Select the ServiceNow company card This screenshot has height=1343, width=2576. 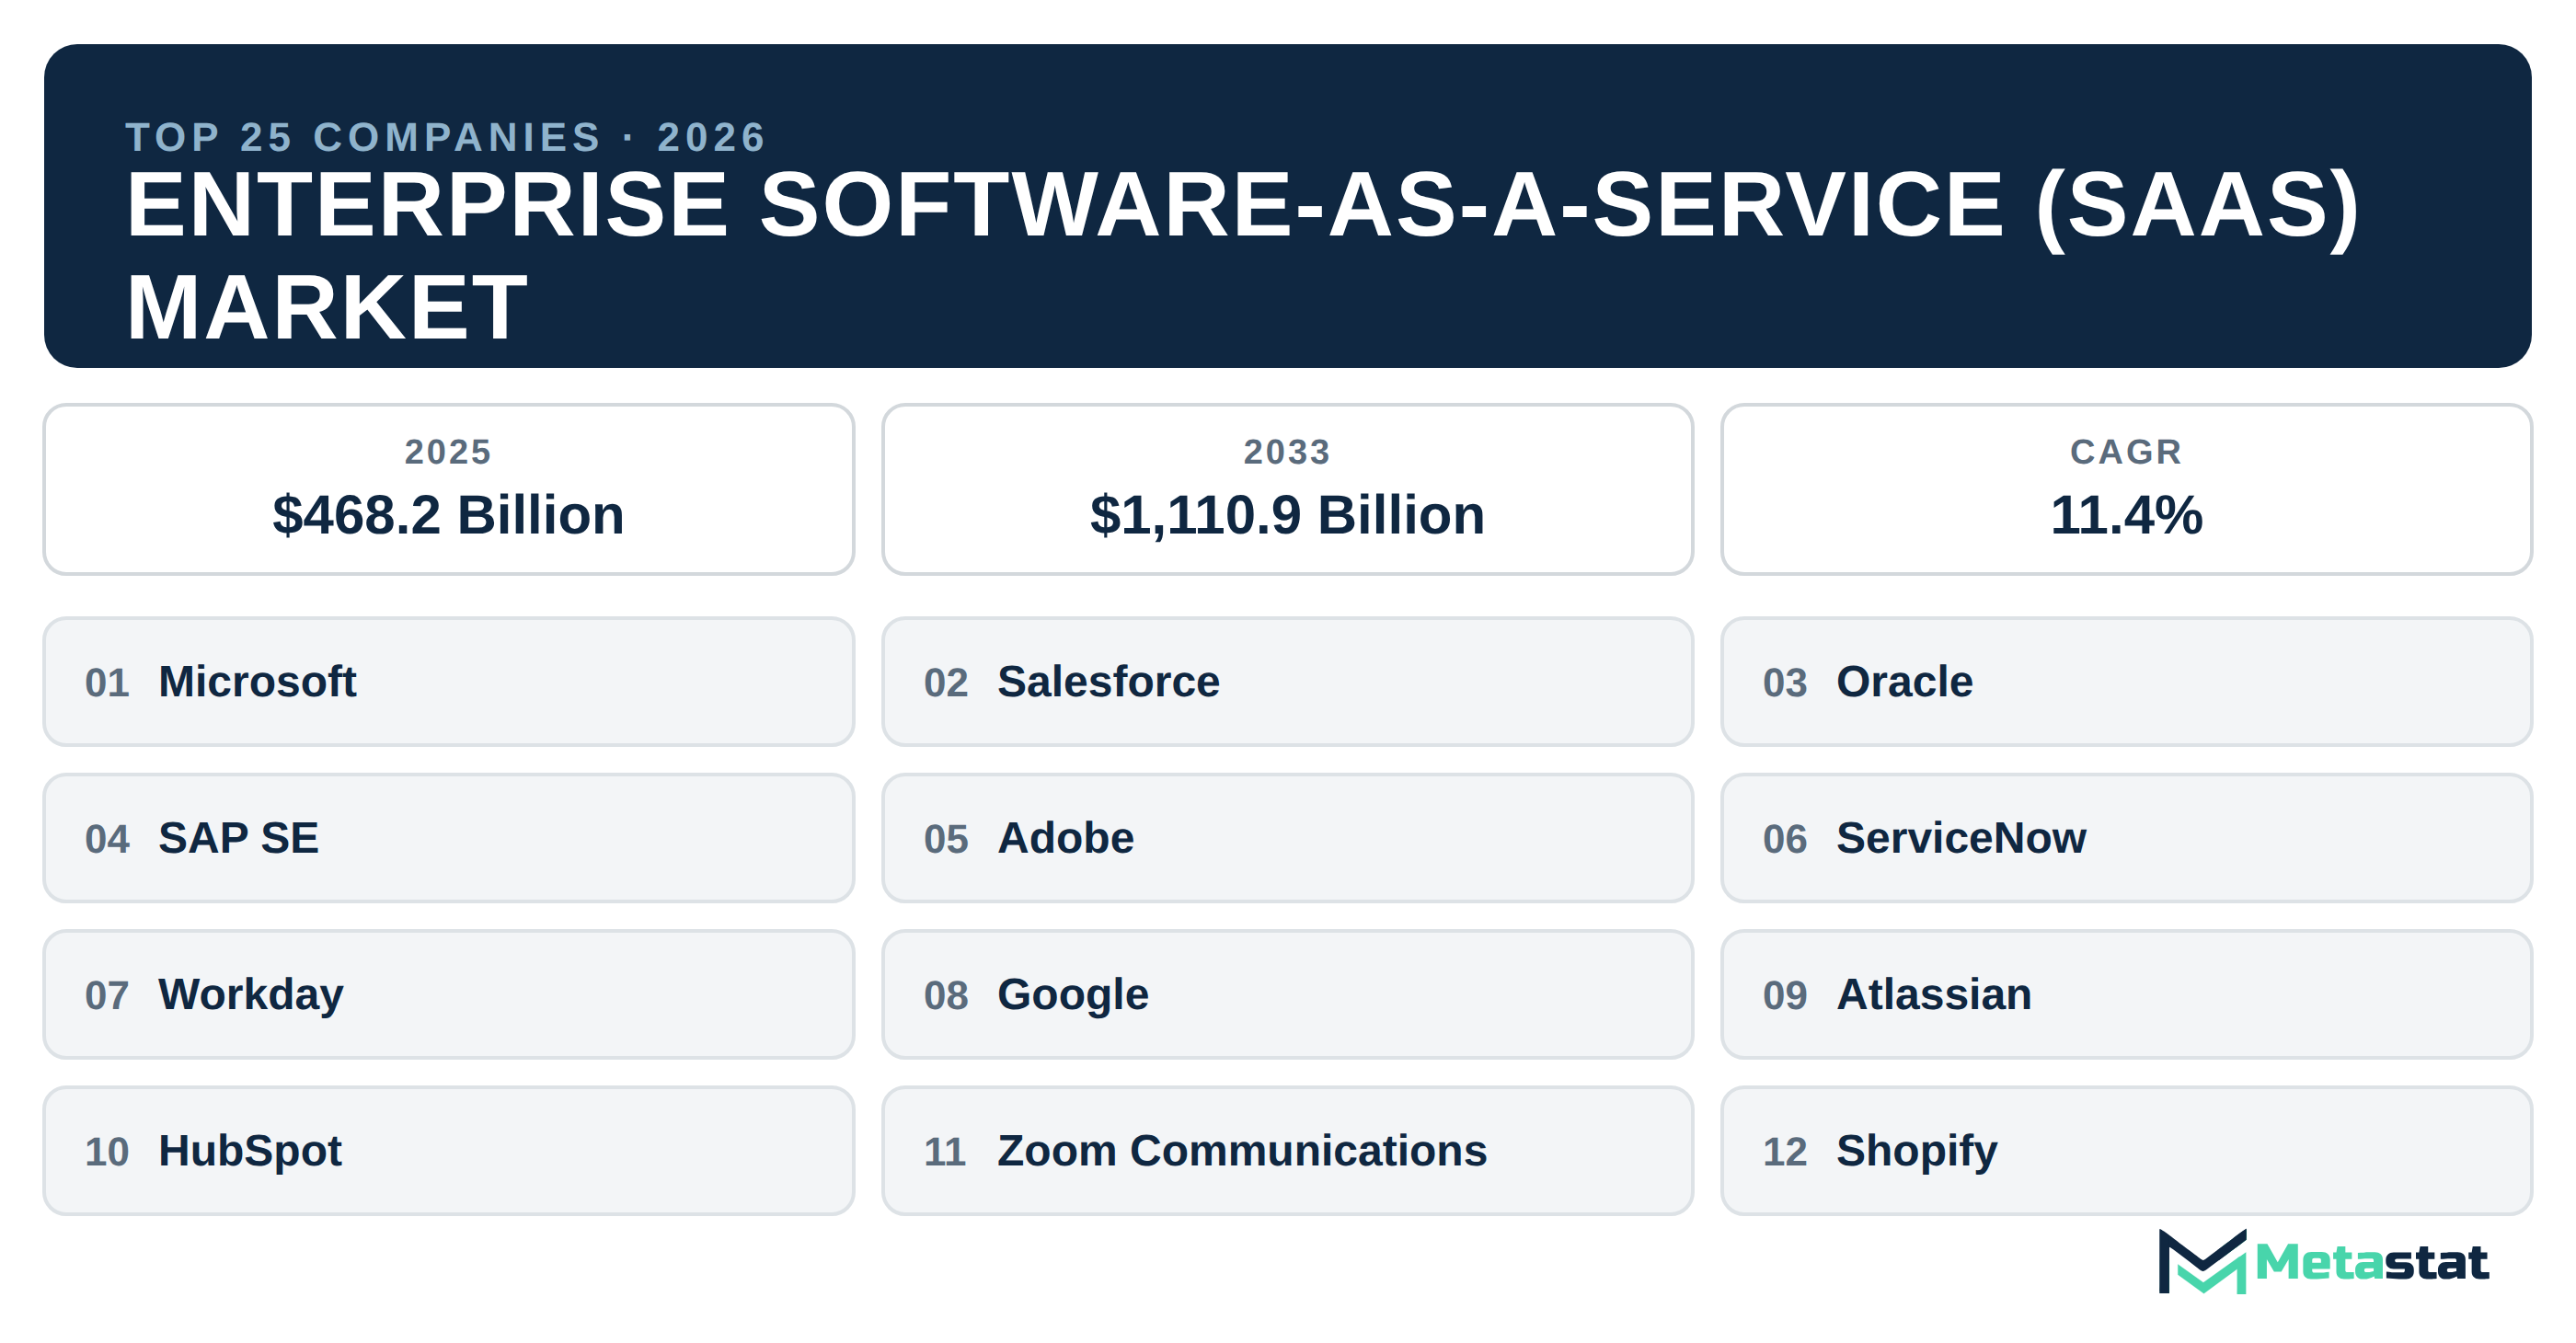(x=2126, y=838)
